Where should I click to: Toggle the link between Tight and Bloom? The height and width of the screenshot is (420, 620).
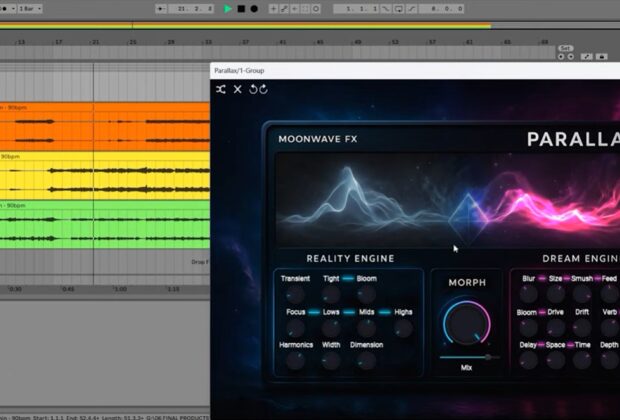(x=348, y=279)
